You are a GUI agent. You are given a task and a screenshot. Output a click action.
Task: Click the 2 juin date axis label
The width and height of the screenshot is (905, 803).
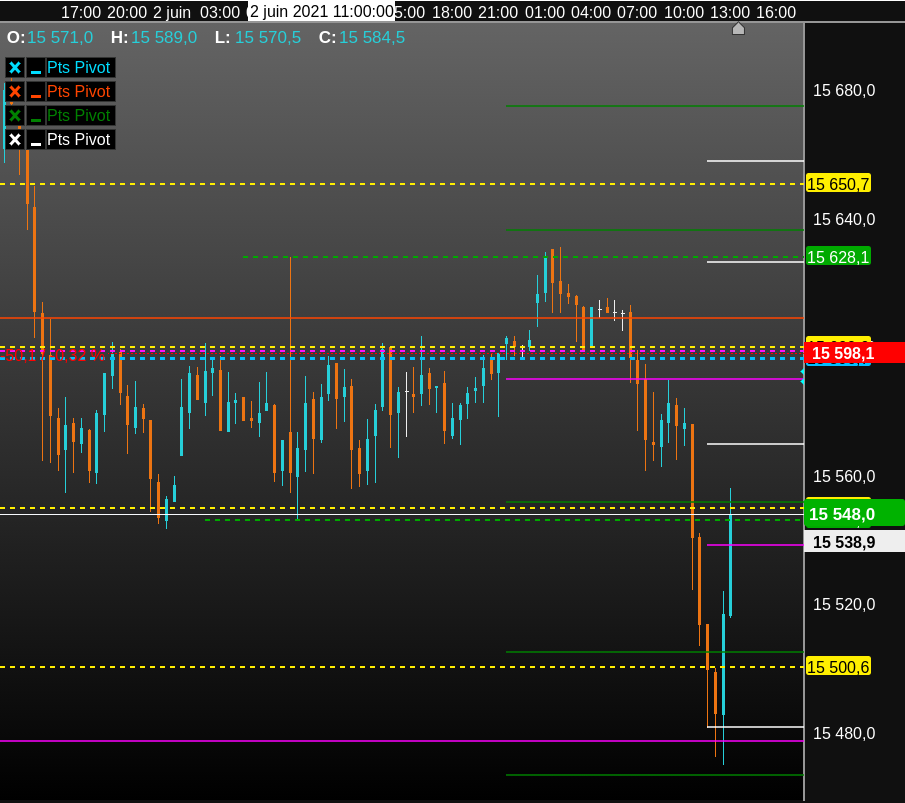172,12
